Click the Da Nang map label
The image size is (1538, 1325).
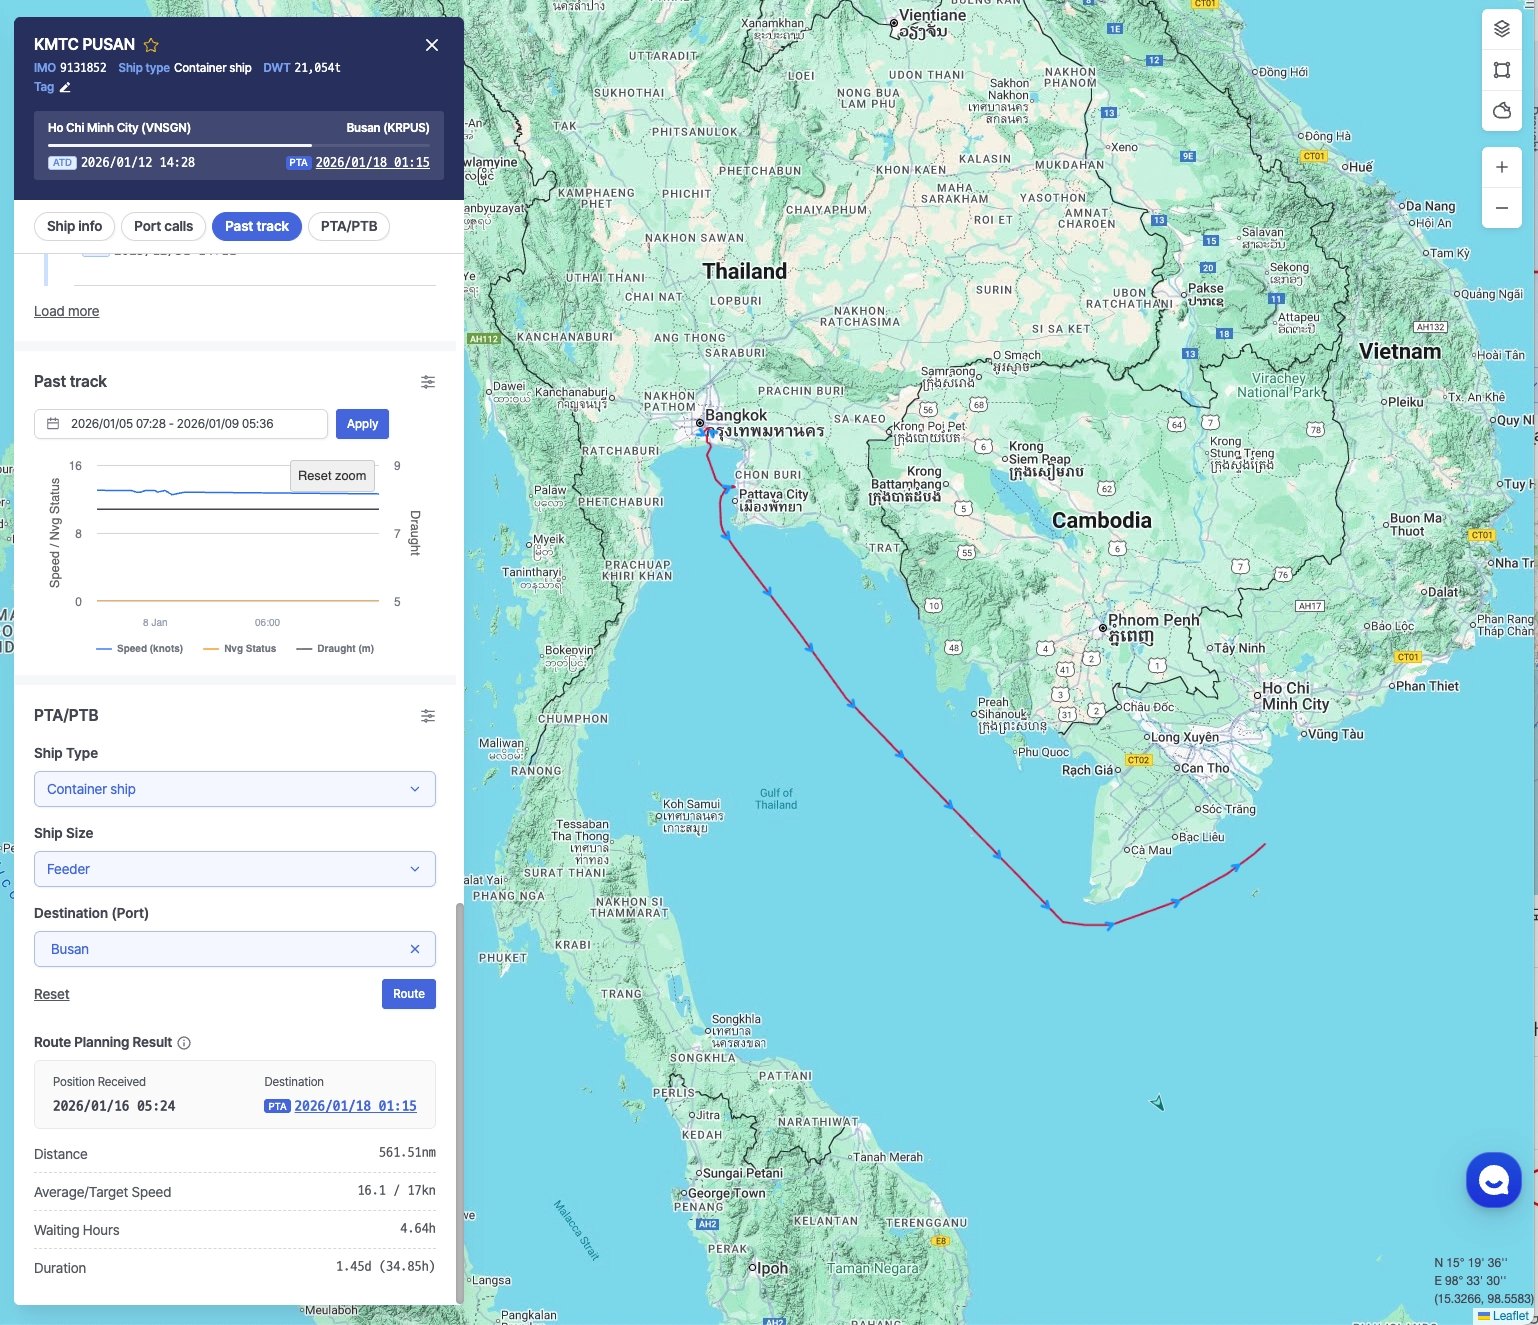point(1431,206)
